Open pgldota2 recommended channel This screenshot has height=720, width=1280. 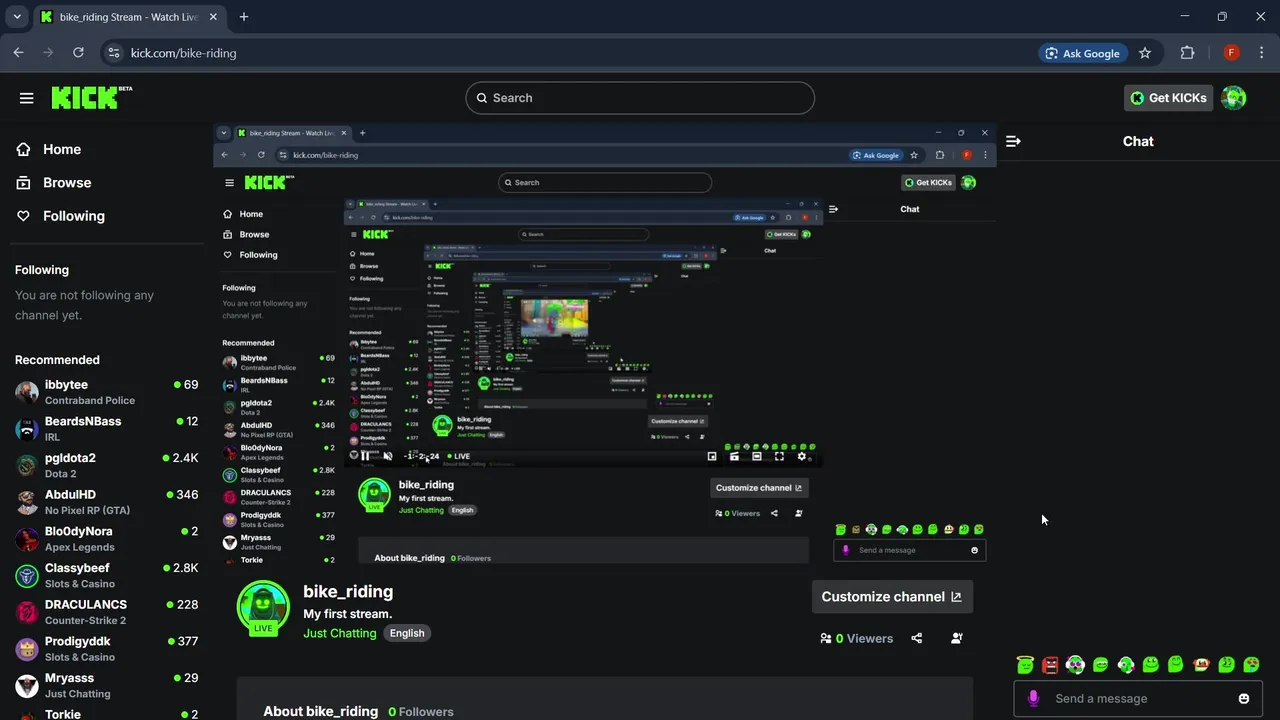(x=106, y=465)
